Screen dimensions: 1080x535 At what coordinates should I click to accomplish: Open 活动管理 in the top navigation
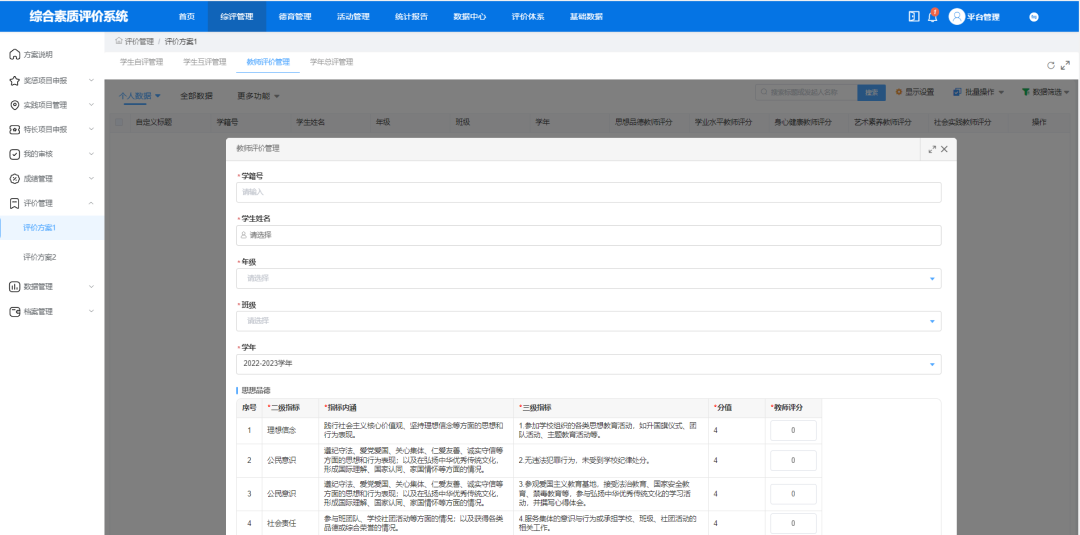coord(353,17)
